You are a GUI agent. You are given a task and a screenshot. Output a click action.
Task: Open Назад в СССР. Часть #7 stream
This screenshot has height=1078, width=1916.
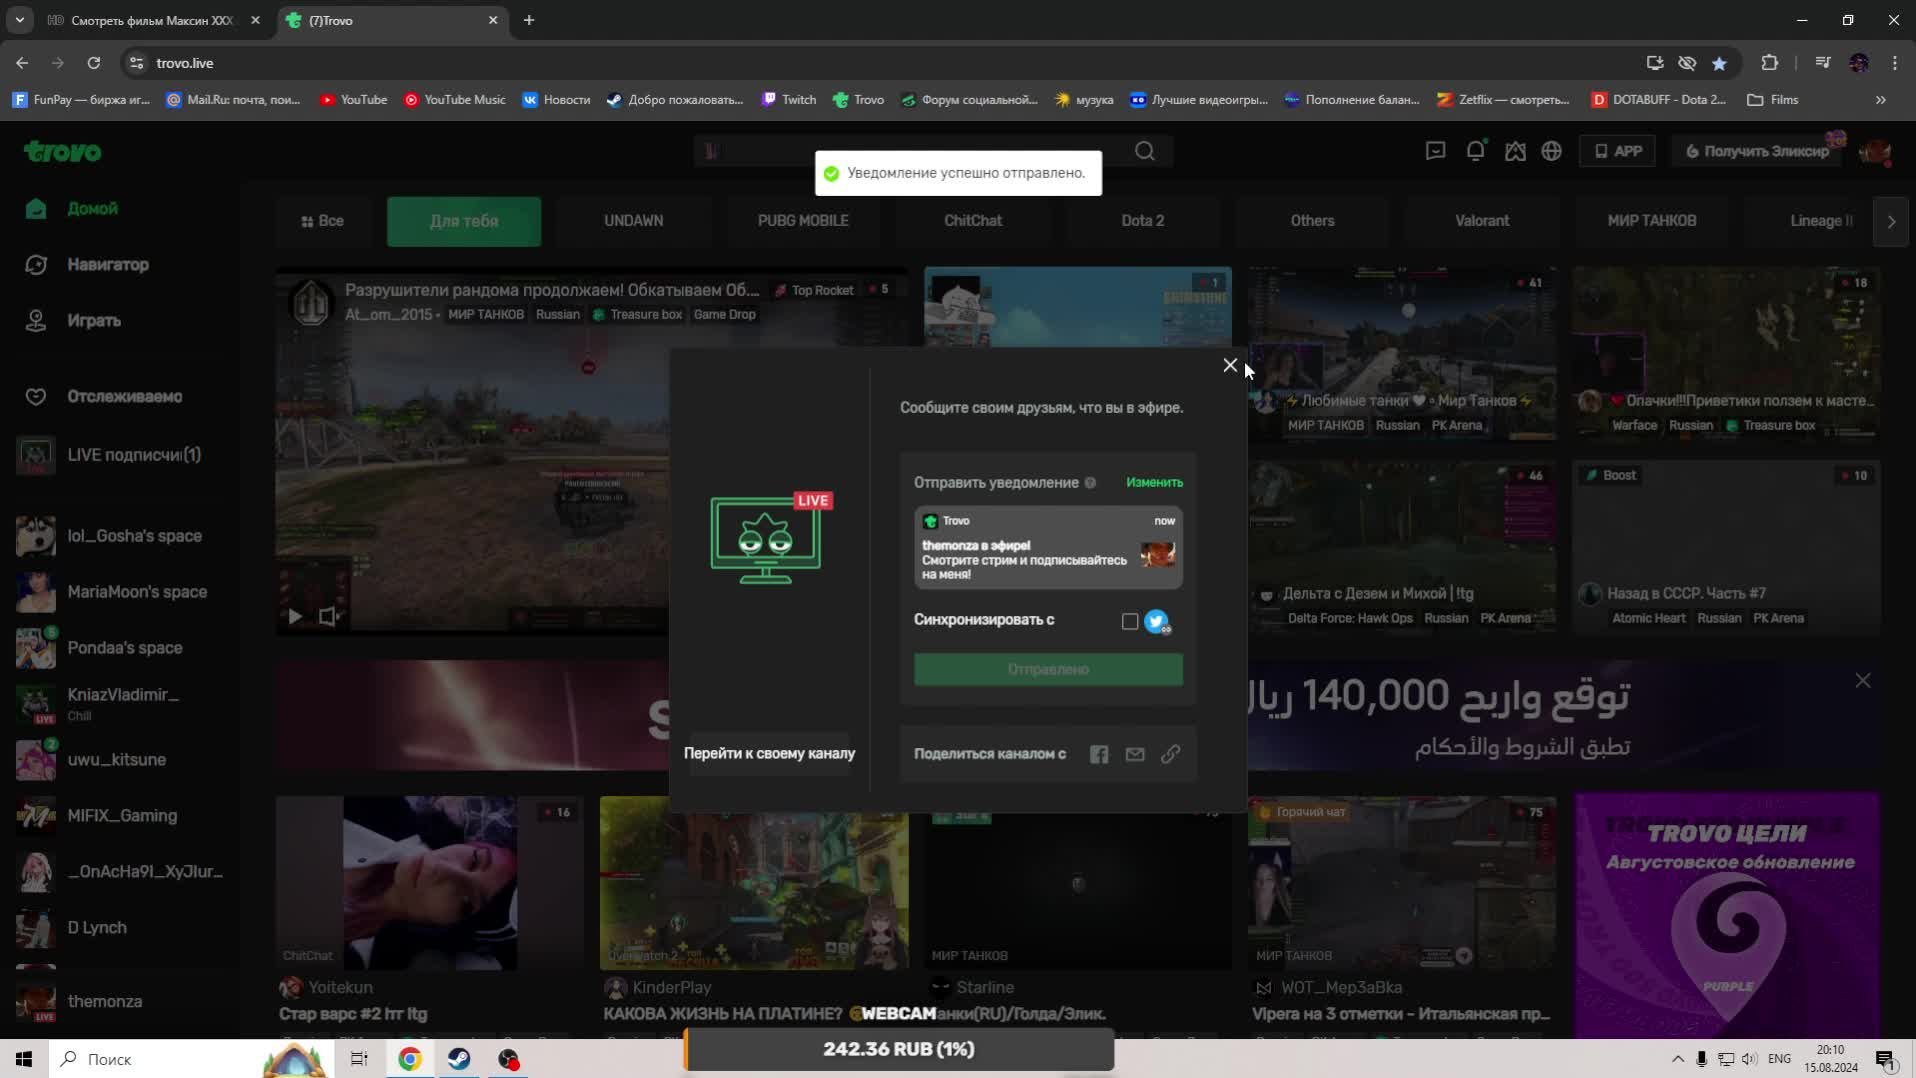(x=1726, y=546)
